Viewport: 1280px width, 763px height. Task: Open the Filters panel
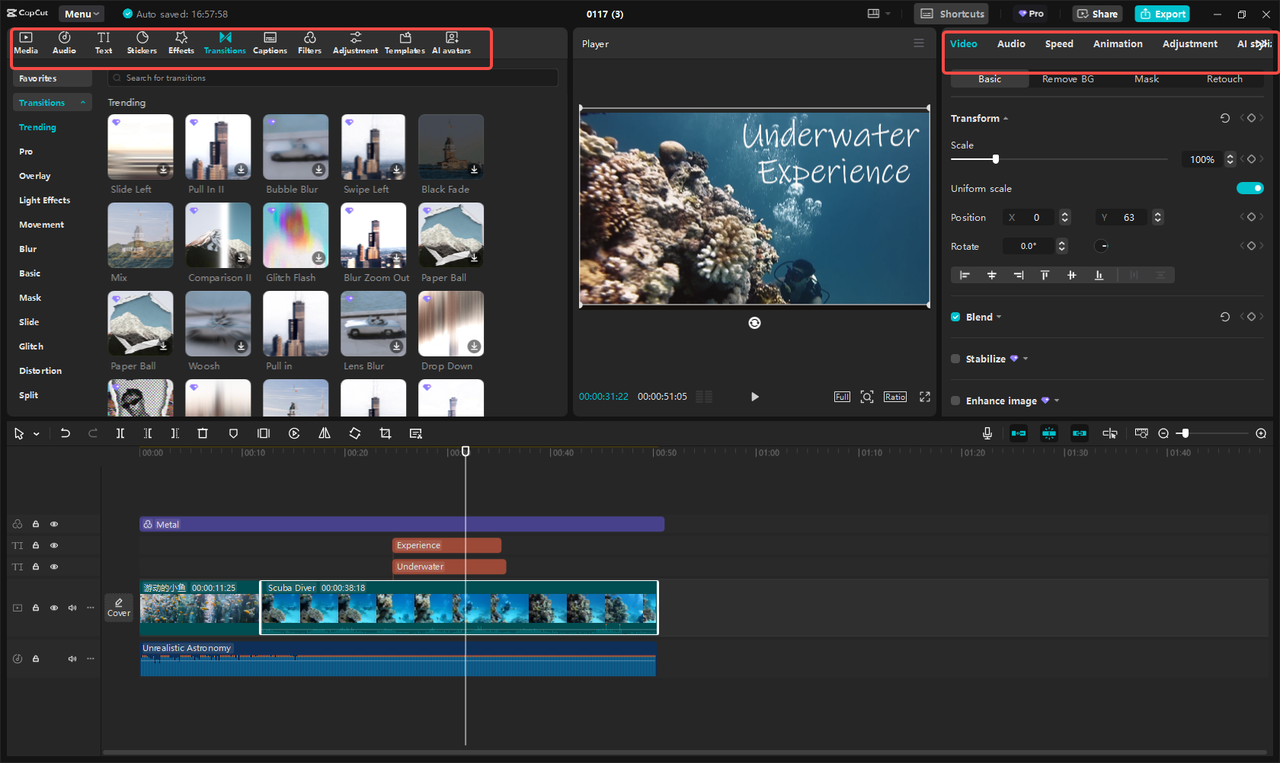coord(309,42)
